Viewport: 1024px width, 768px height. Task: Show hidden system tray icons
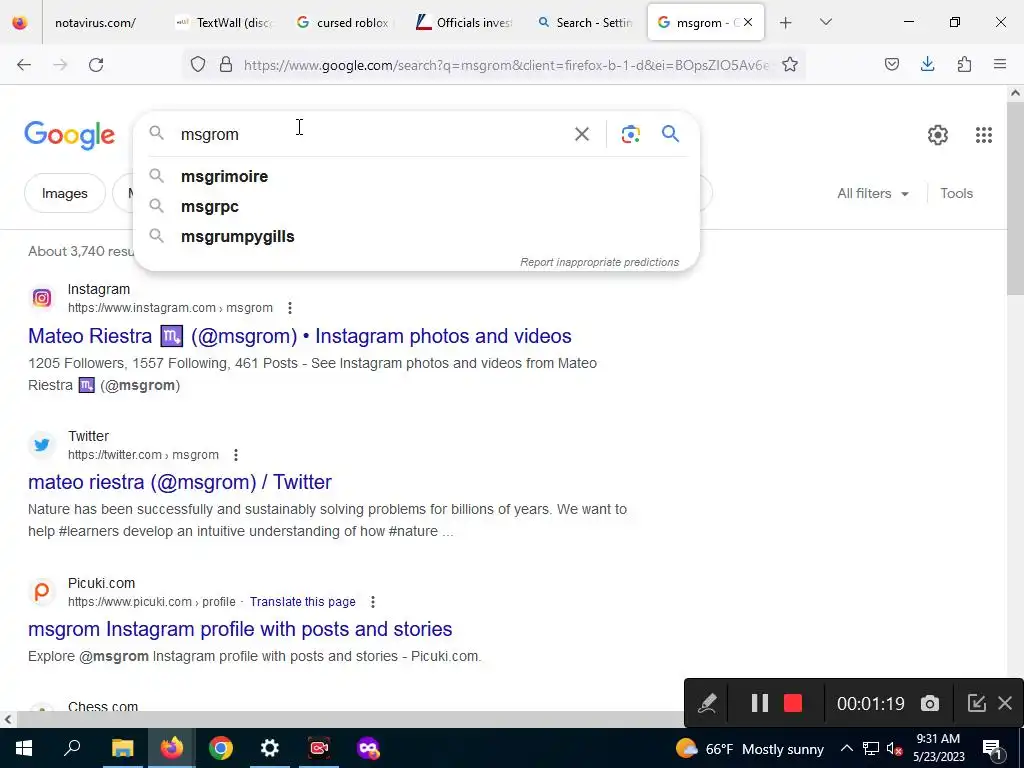pos(846,748)
